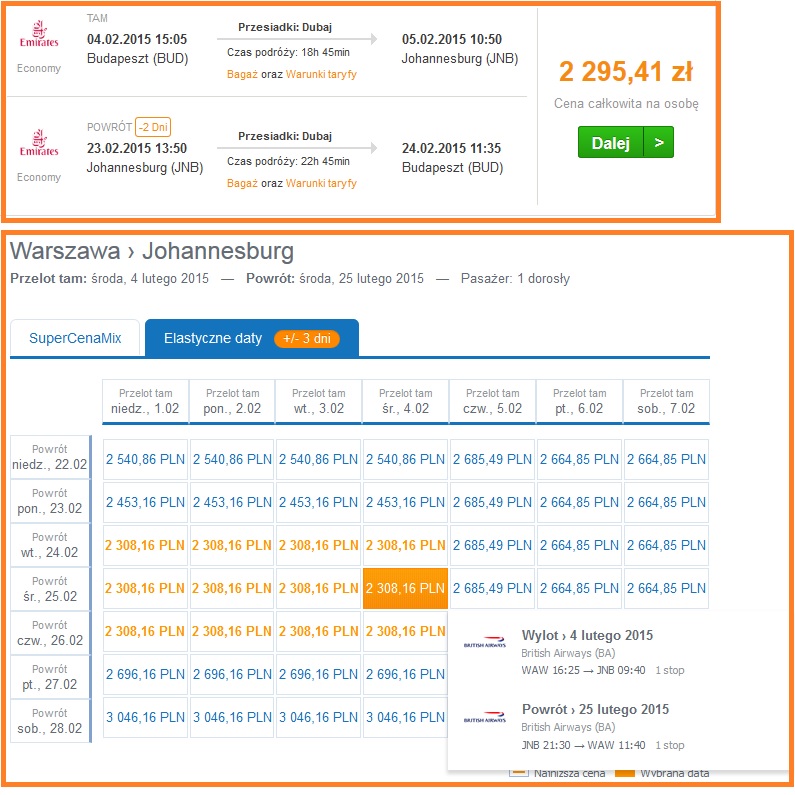Image resolution: width=795 pixels, height=795 pixels.
Task: Select return row śr., 25.02
Action: pyautogui.click(x=50, y=589)
